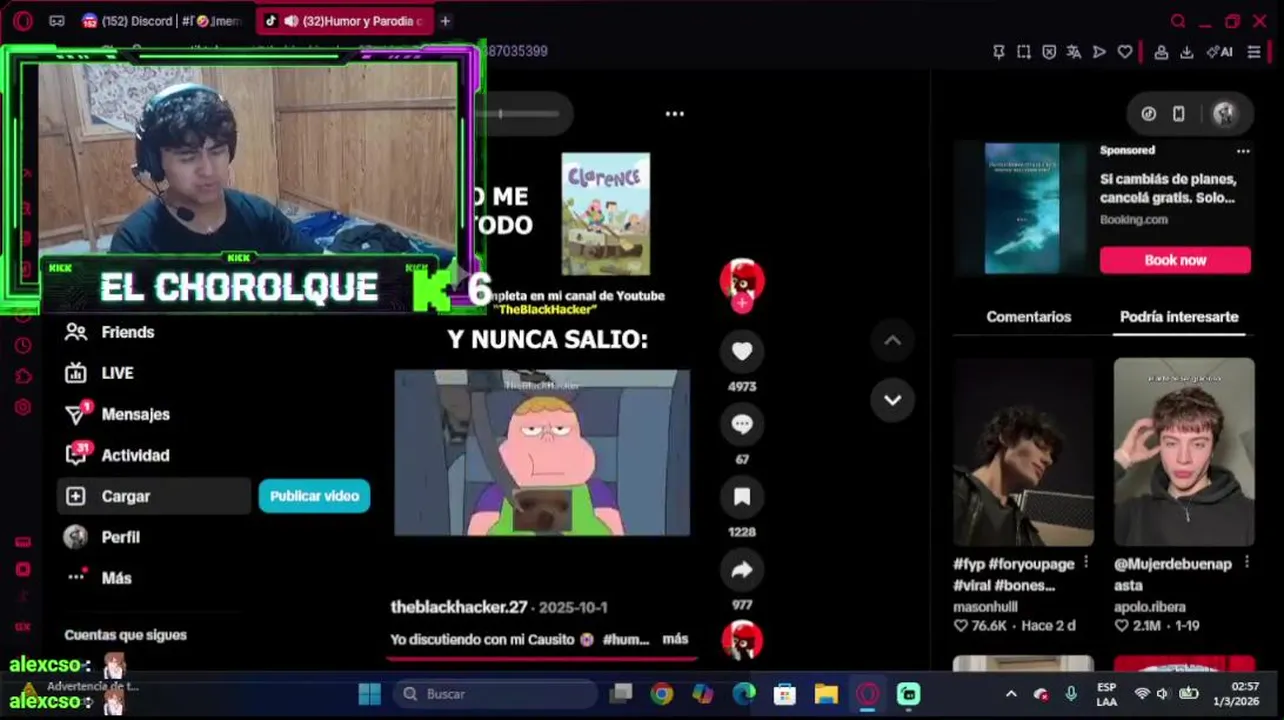The image size is (1284, 720).
Task: Bookmark the video with the save icon
Action: [741, 497]
